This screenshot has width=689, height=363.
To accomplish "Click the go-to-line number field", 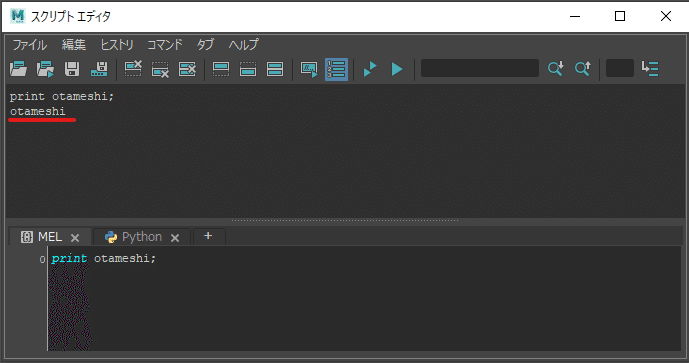I will [620, 68].
